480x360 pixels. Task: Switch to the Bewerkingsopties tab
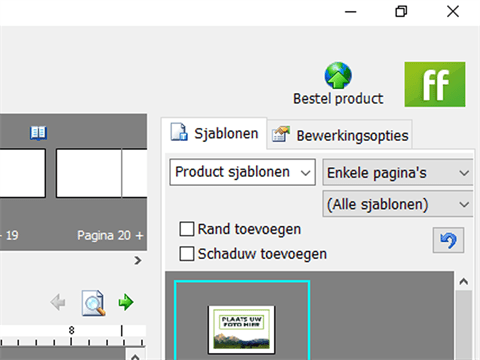click(340, 135)
